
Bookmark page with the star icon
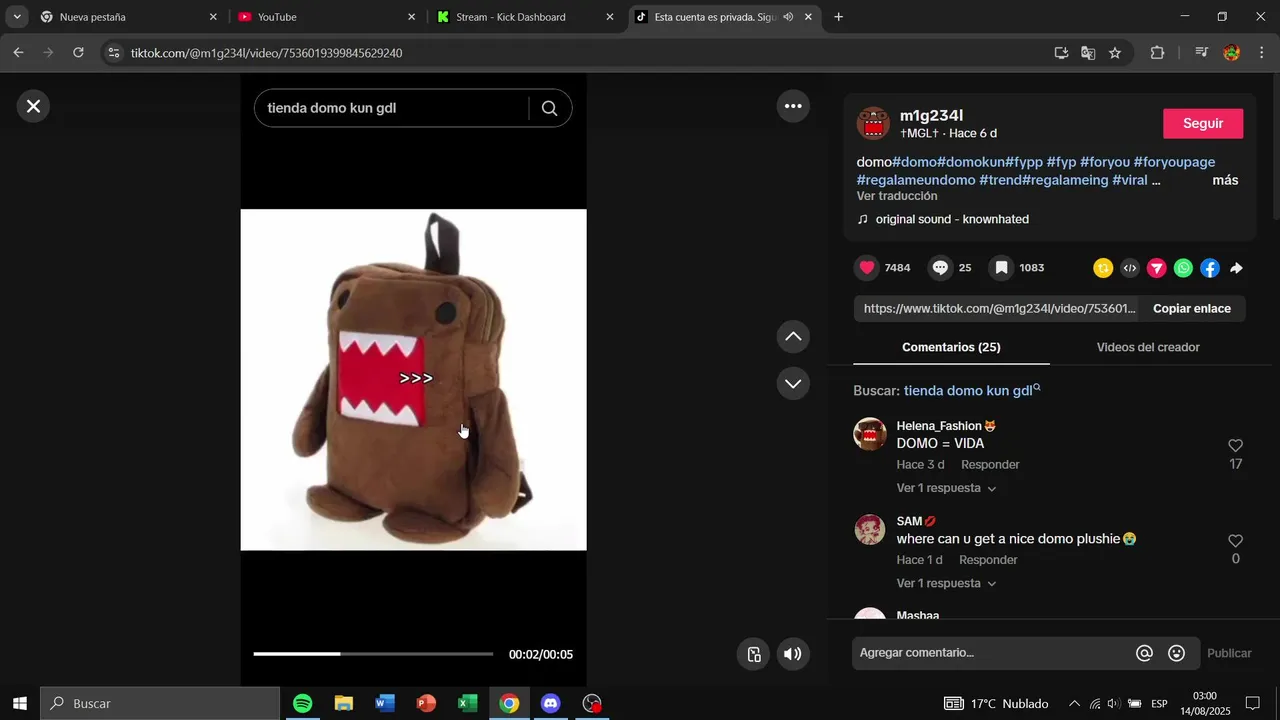coord(1115,53)
